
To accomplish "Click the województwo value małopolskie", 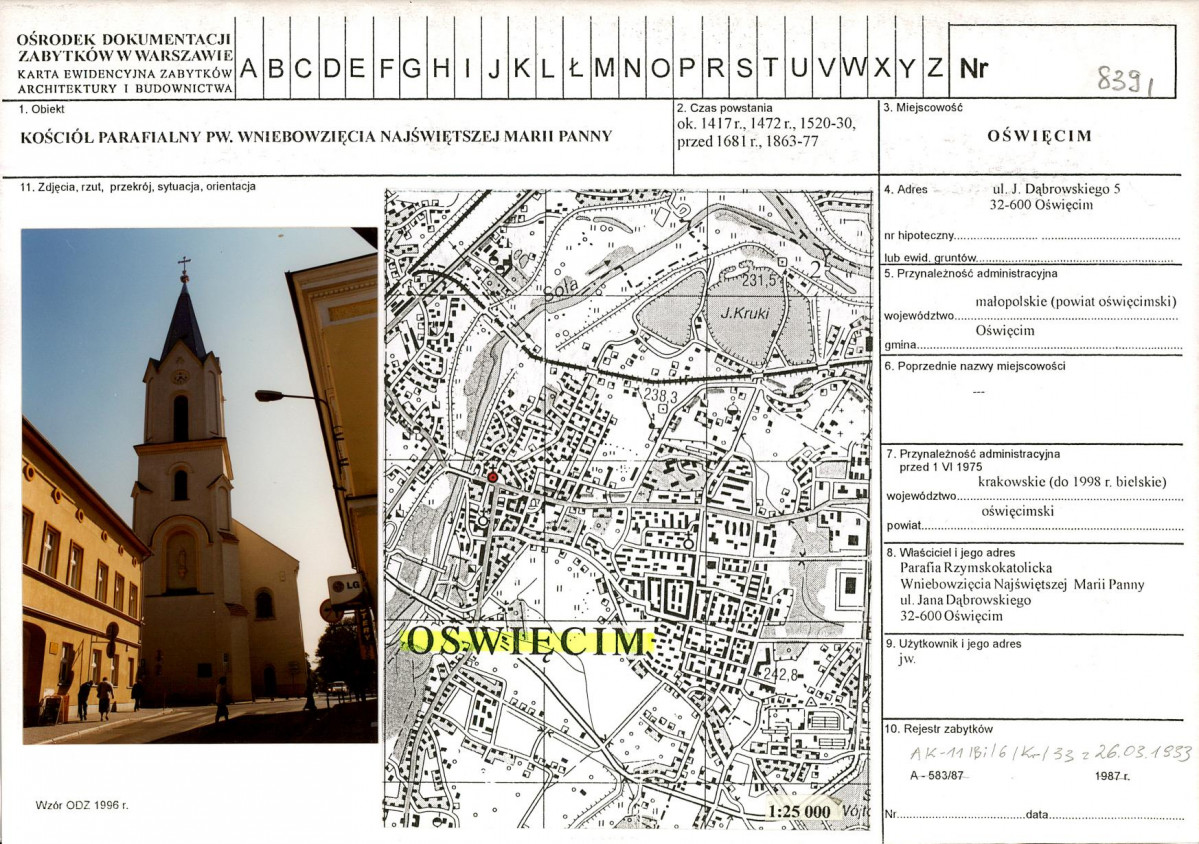I will (1075, 301).
